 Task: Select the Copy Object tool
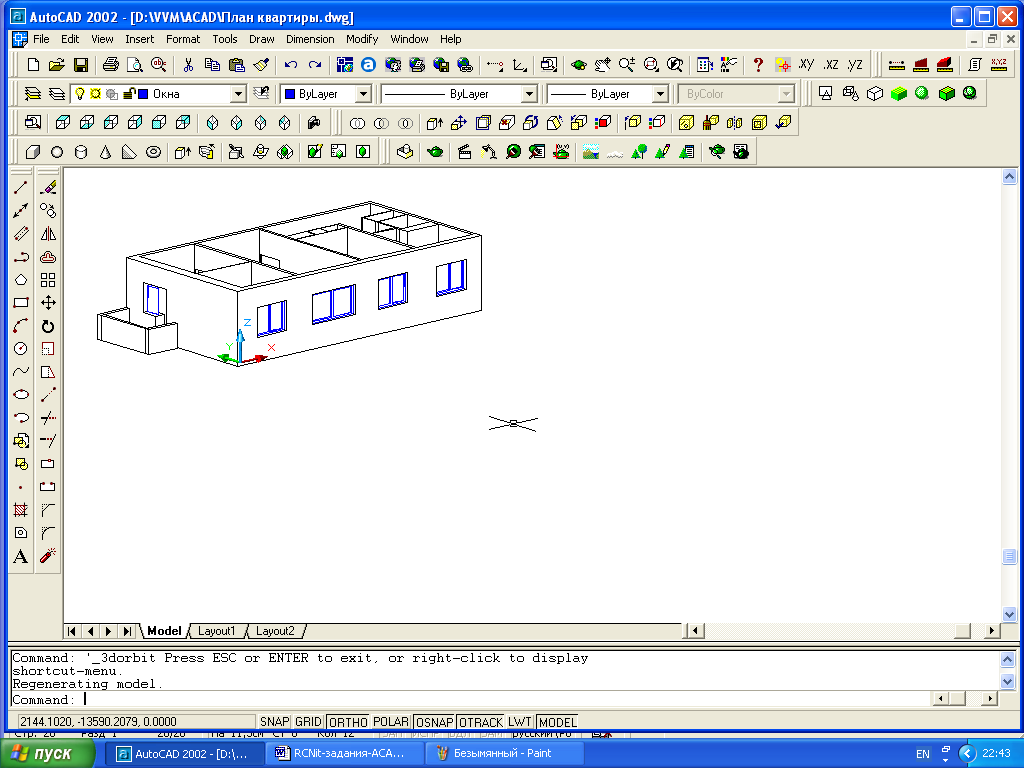[x=48, y=210]
